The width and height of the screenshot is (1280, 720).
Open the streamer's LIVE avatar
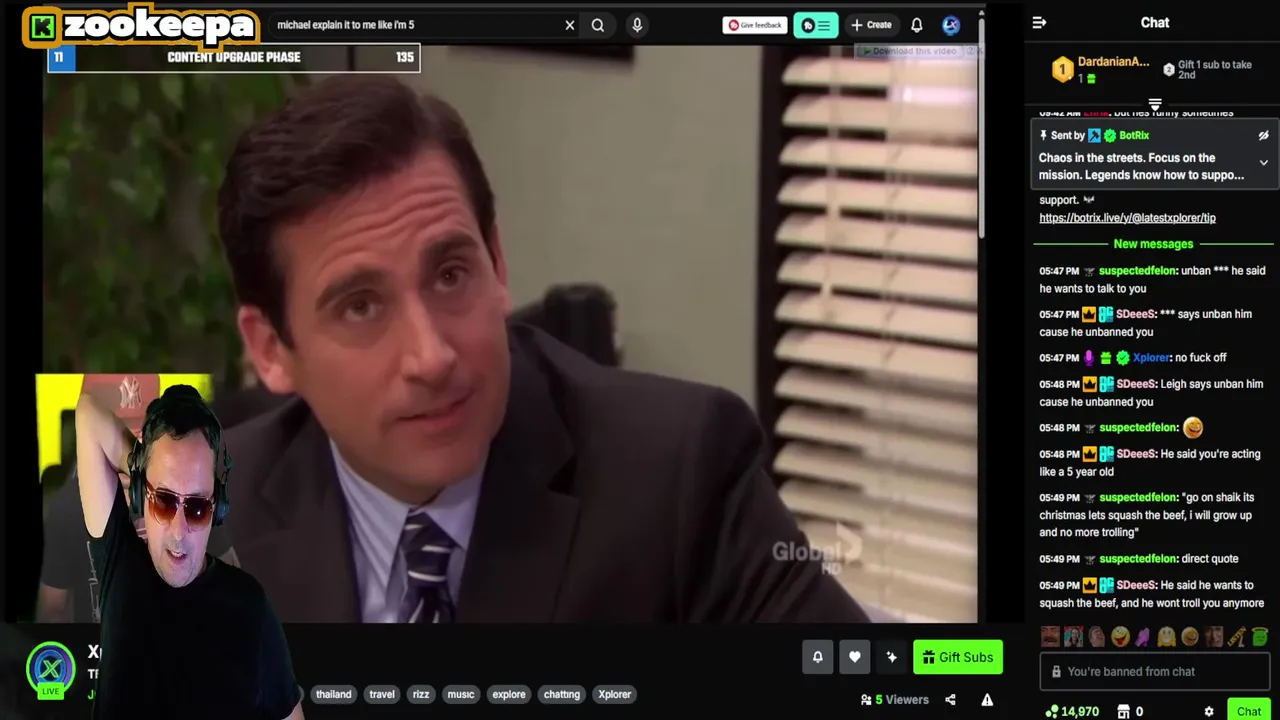(x=50, y=670)
